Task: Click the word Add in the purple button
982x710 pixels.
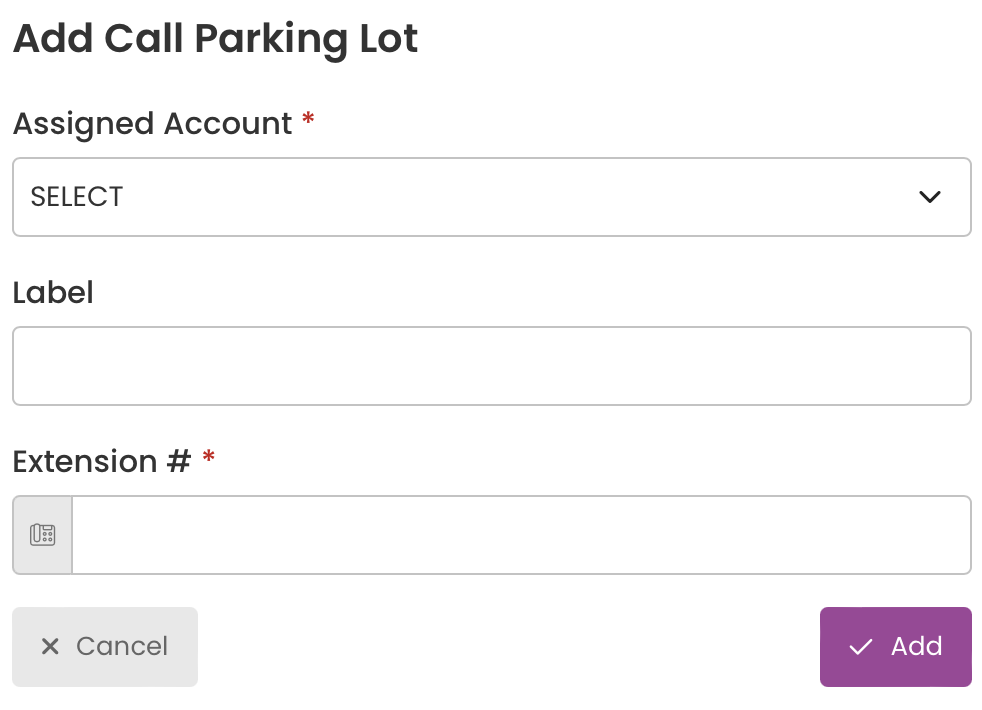Action: point(917,646)
